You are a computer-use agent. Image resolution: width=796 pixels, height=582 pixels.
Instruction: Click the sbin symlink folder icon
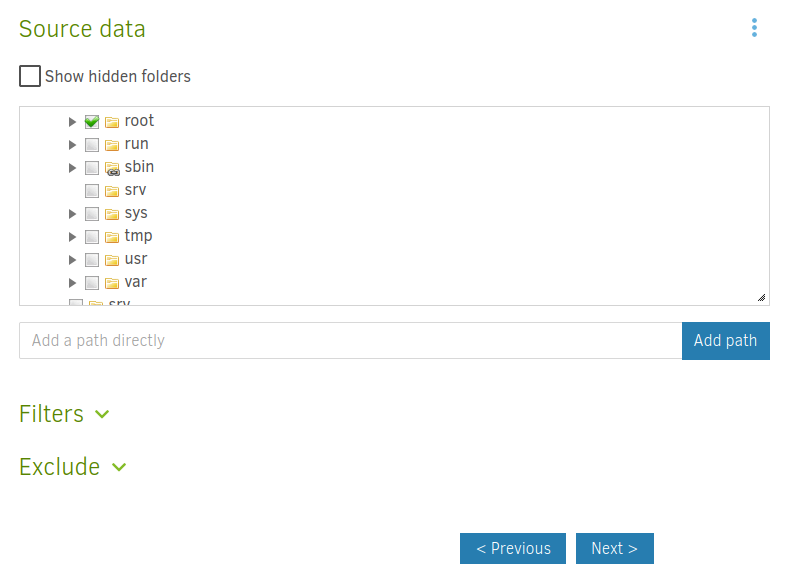pos(112,168)
